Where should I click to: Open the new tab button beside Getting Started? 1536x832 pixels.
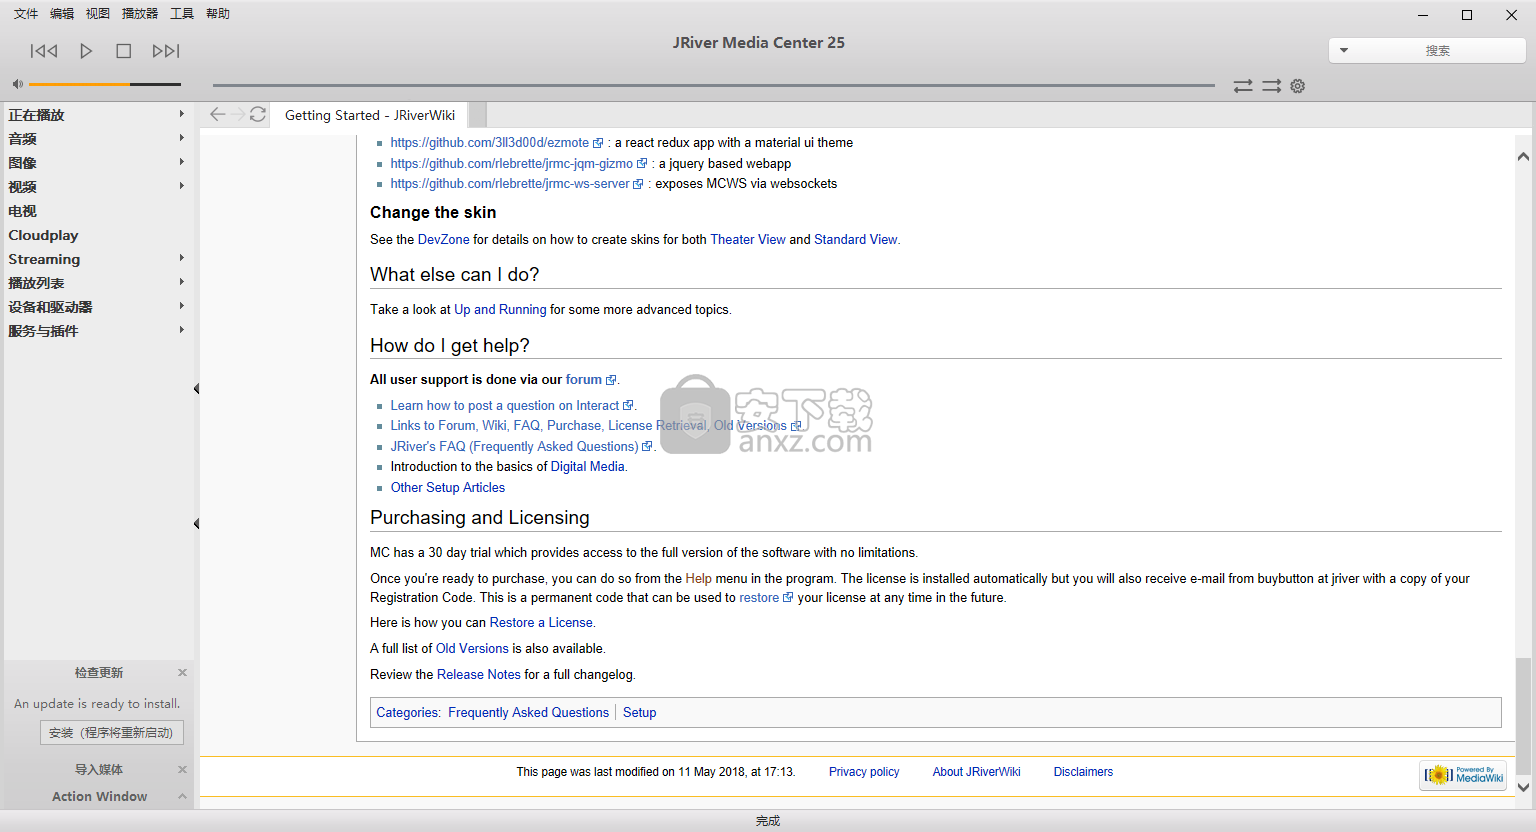477,115
